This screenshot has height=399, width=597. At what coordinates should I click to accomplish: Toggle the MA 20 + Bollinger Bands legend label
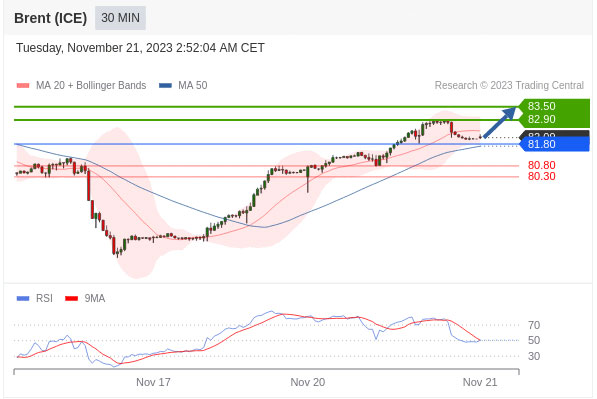click(91, 85)
